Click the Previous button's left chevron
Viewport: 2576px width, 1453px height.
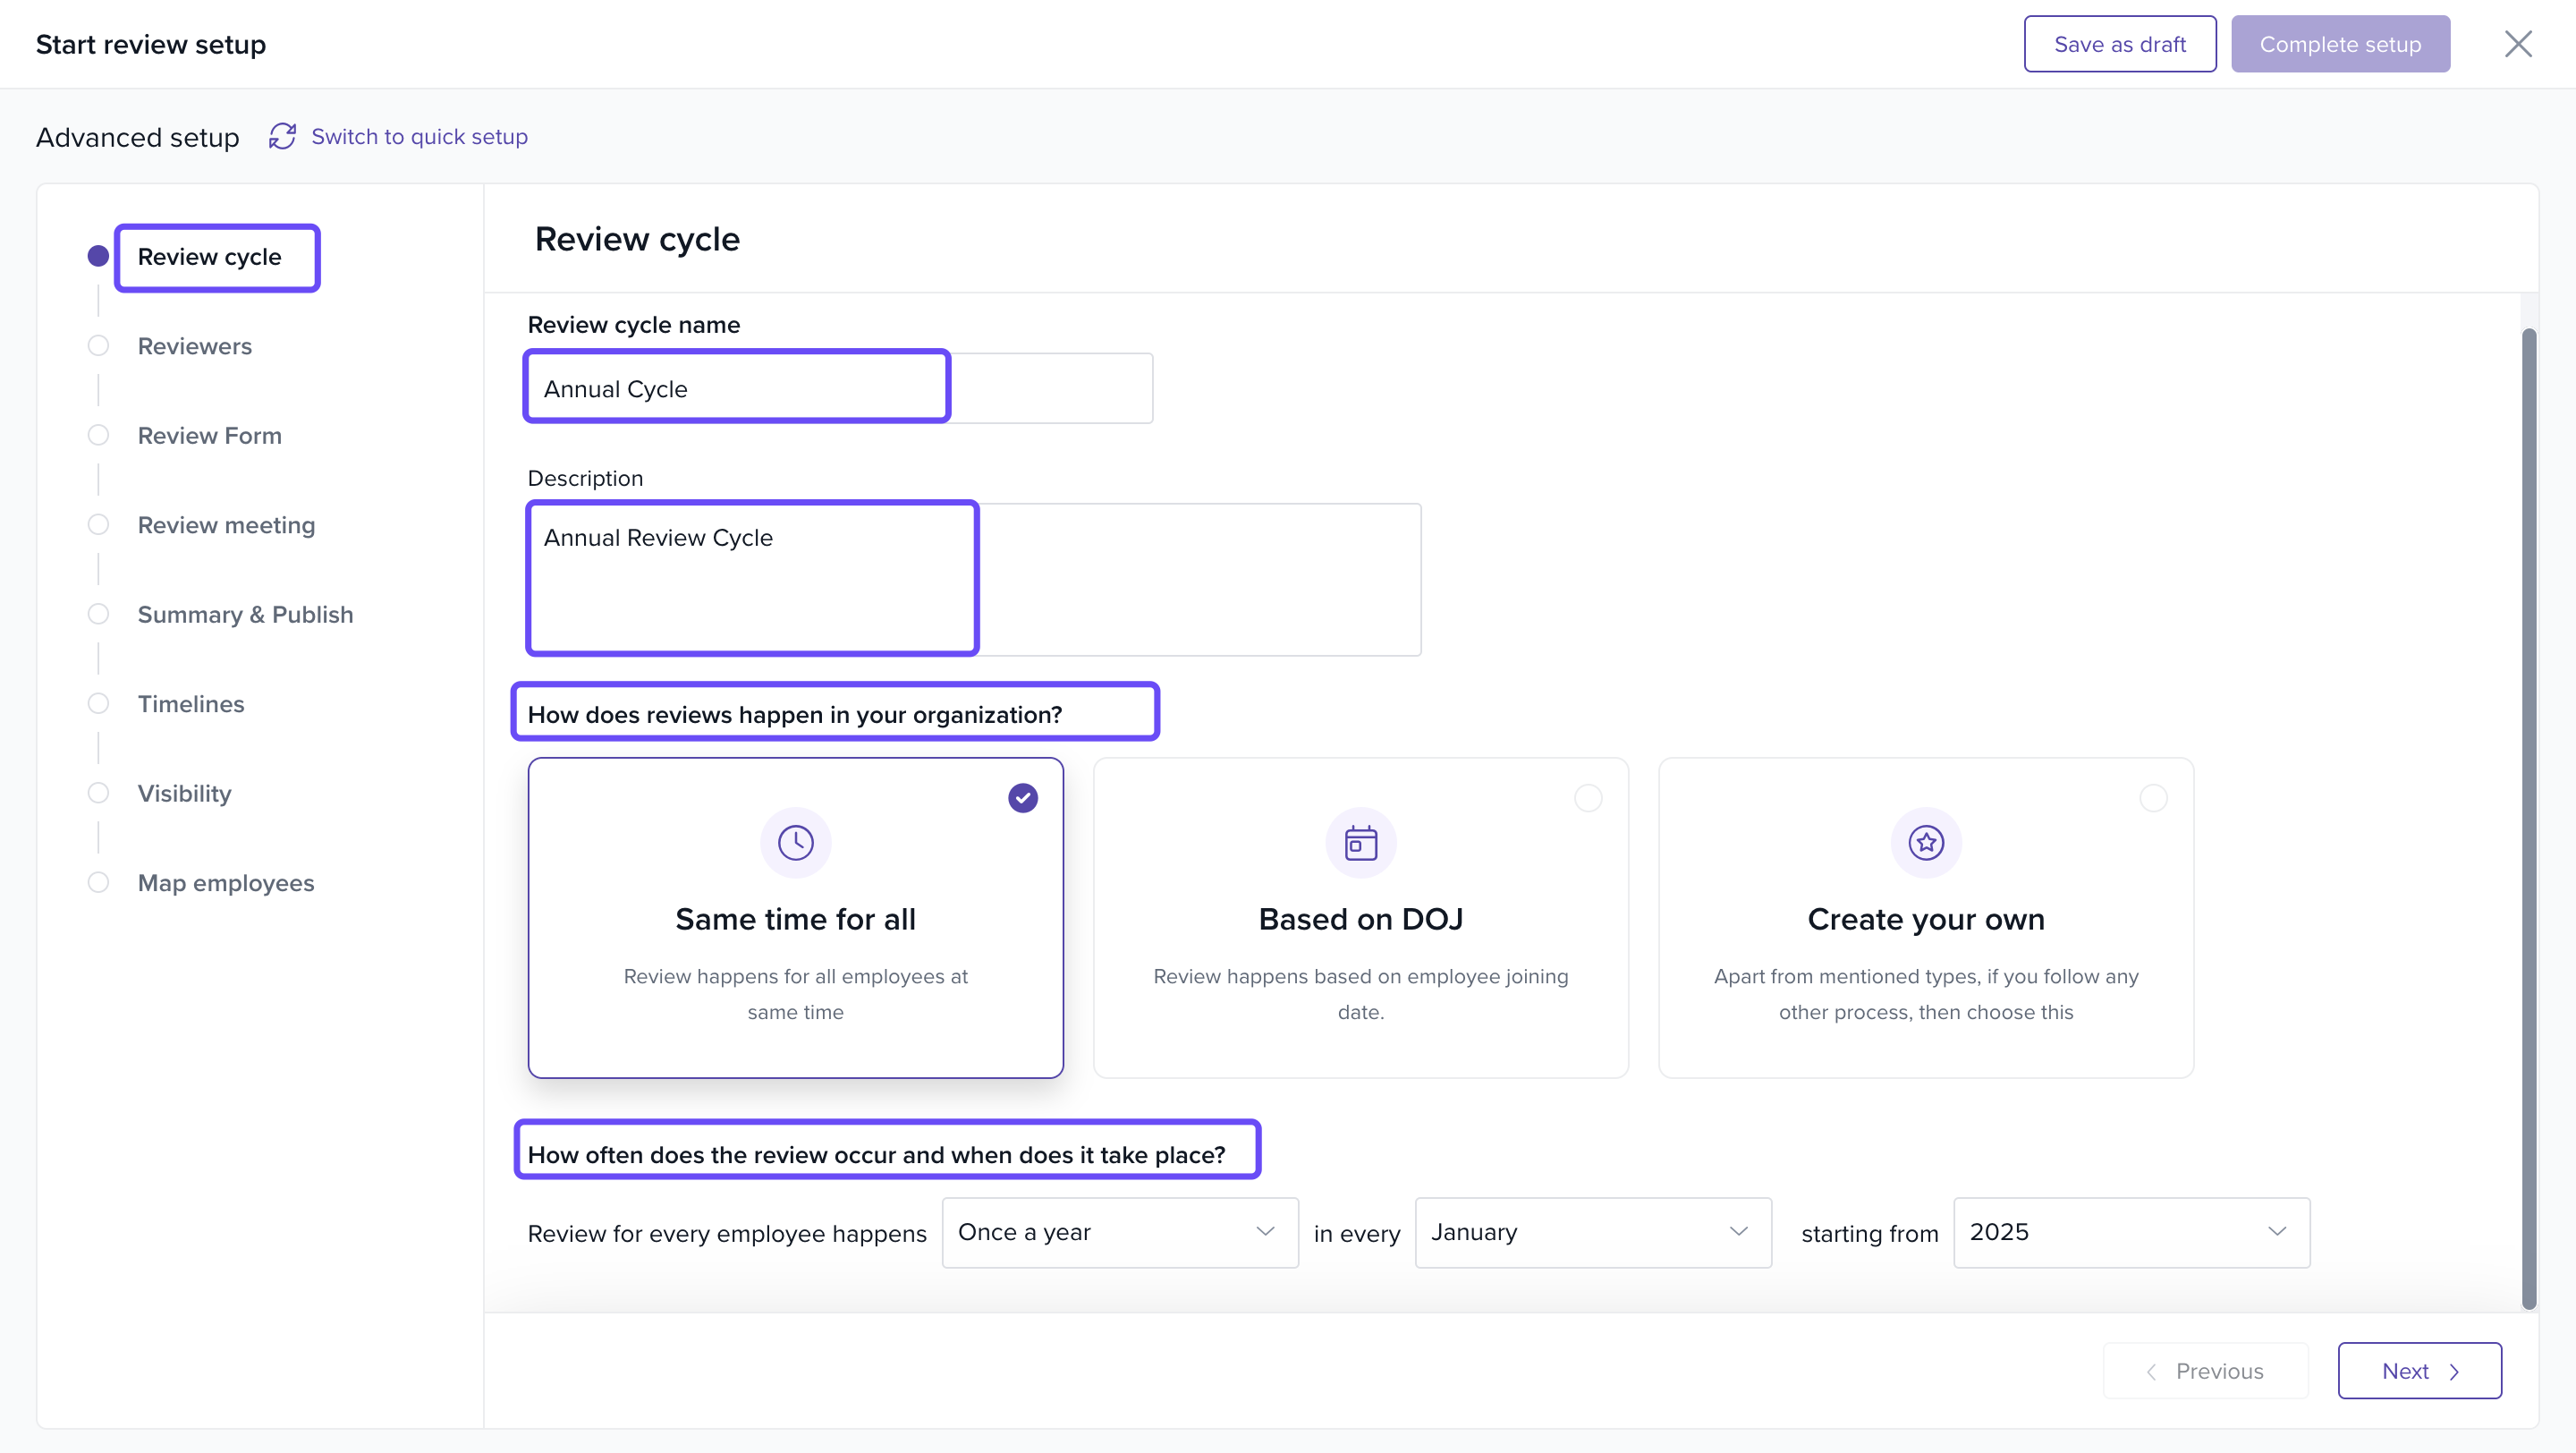[x=2151, y=1372]
